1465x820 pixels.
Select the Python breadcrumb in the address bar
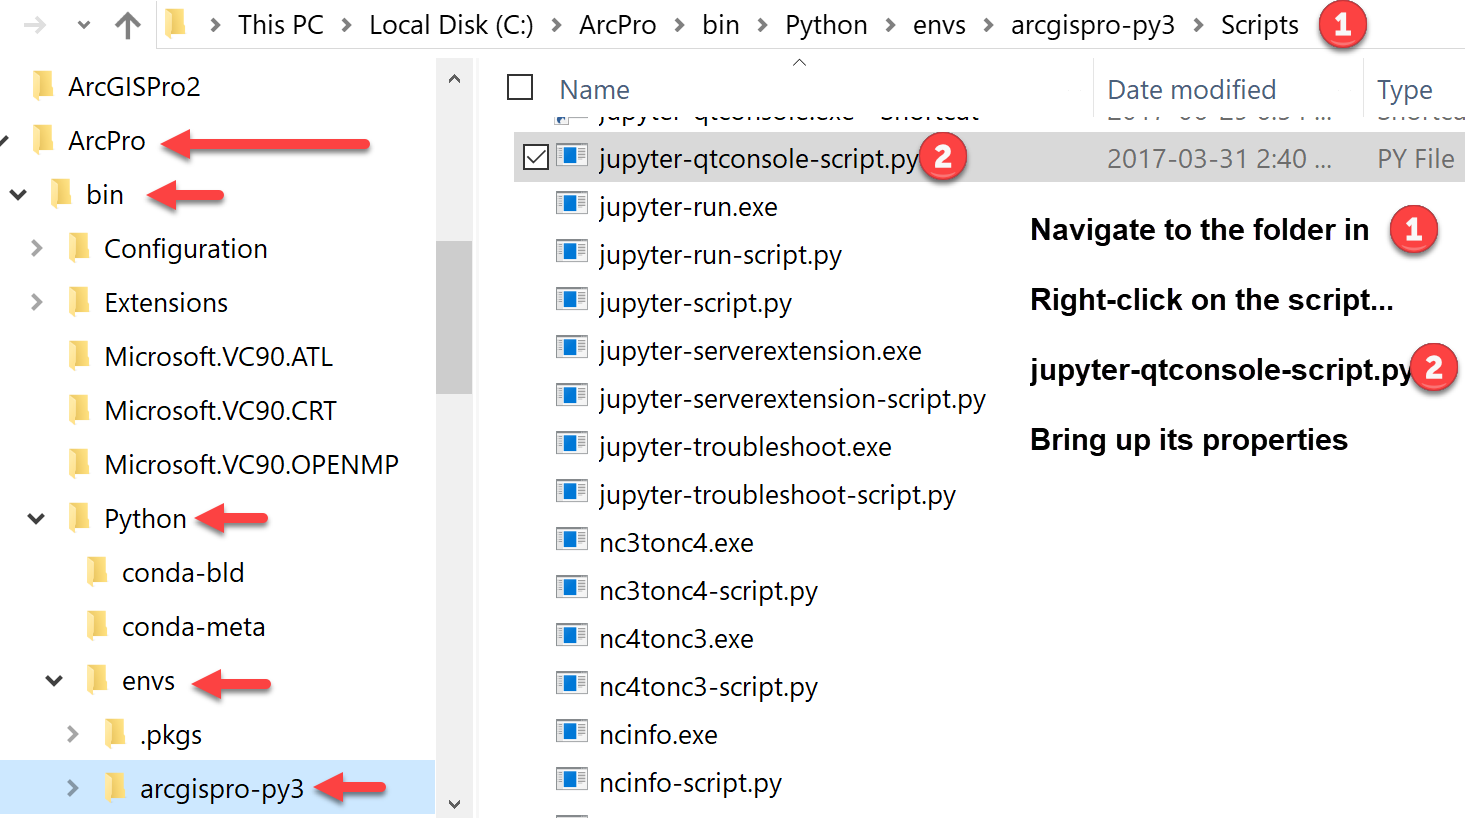[x=826, y=25]
